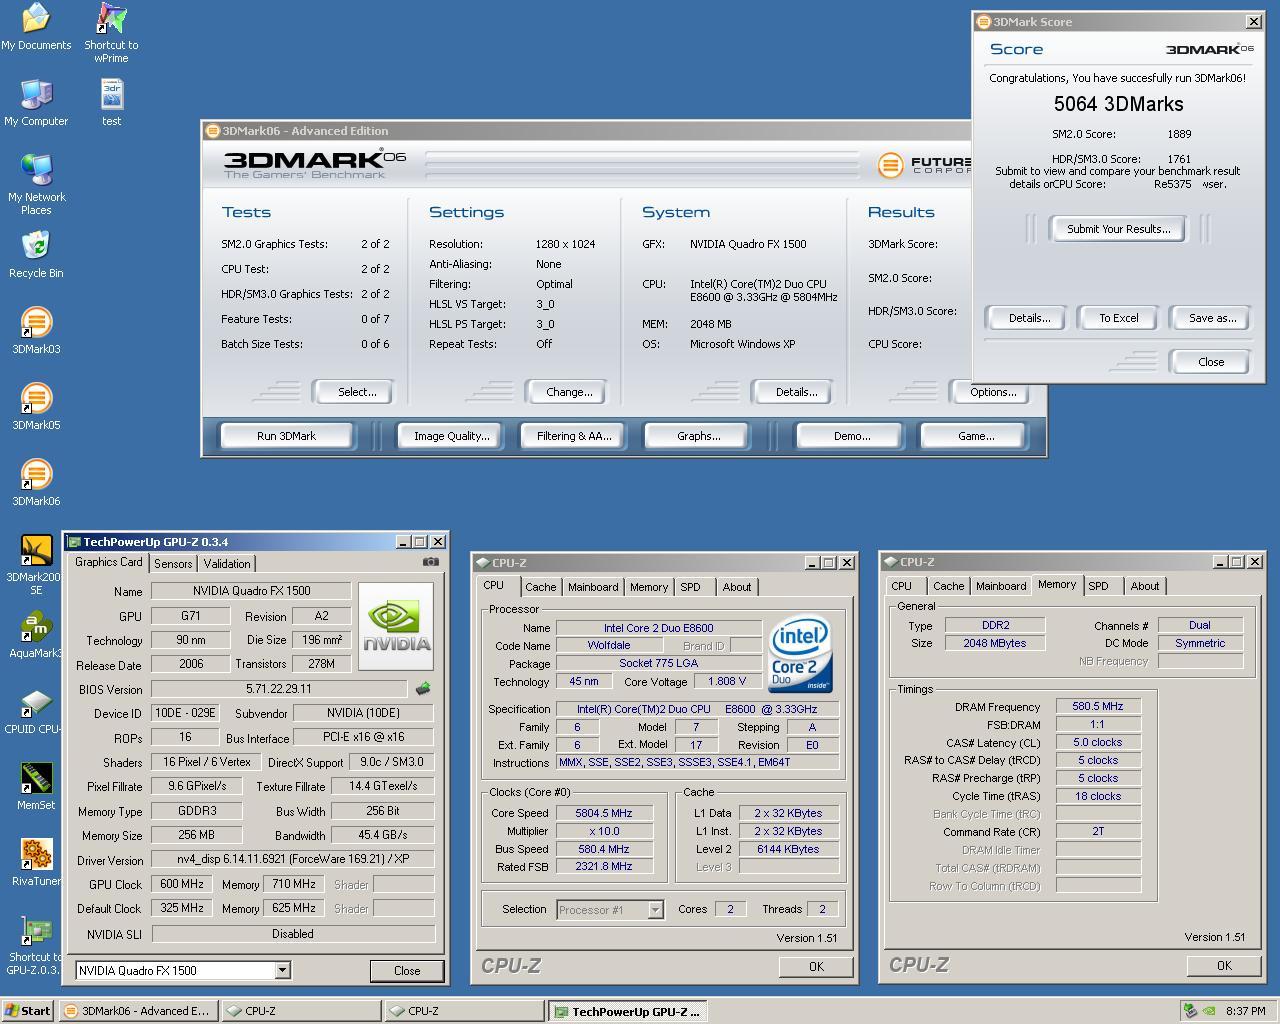Image resolution: width=1280 pixels, height=1024 pixels.
Task: Click the Image Quality button
Action: [452, 436]
